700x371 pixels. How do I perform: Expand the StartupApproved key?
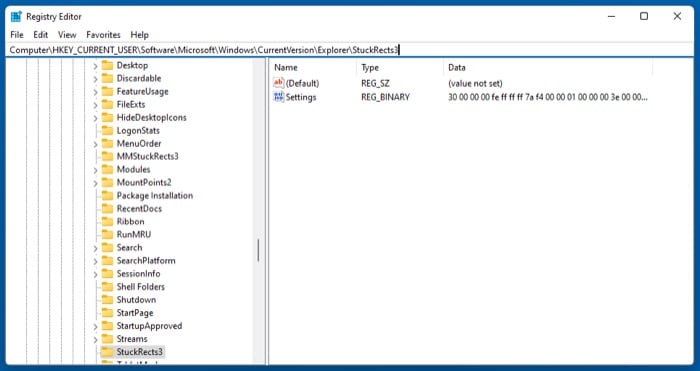point(95,326)
